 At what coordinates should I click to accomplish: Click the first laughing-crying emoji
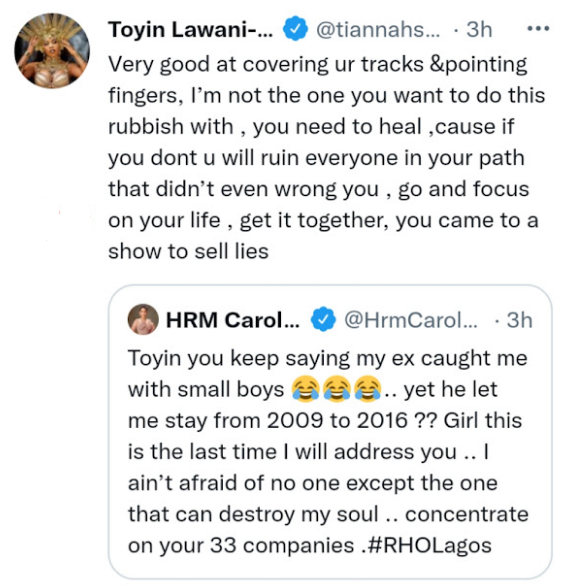(x=306, y=389)
